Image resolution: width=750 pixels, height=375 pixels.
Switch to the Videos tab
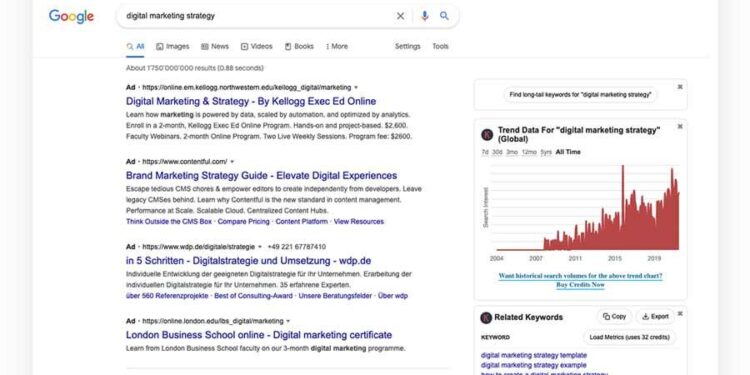click(256, 46)
